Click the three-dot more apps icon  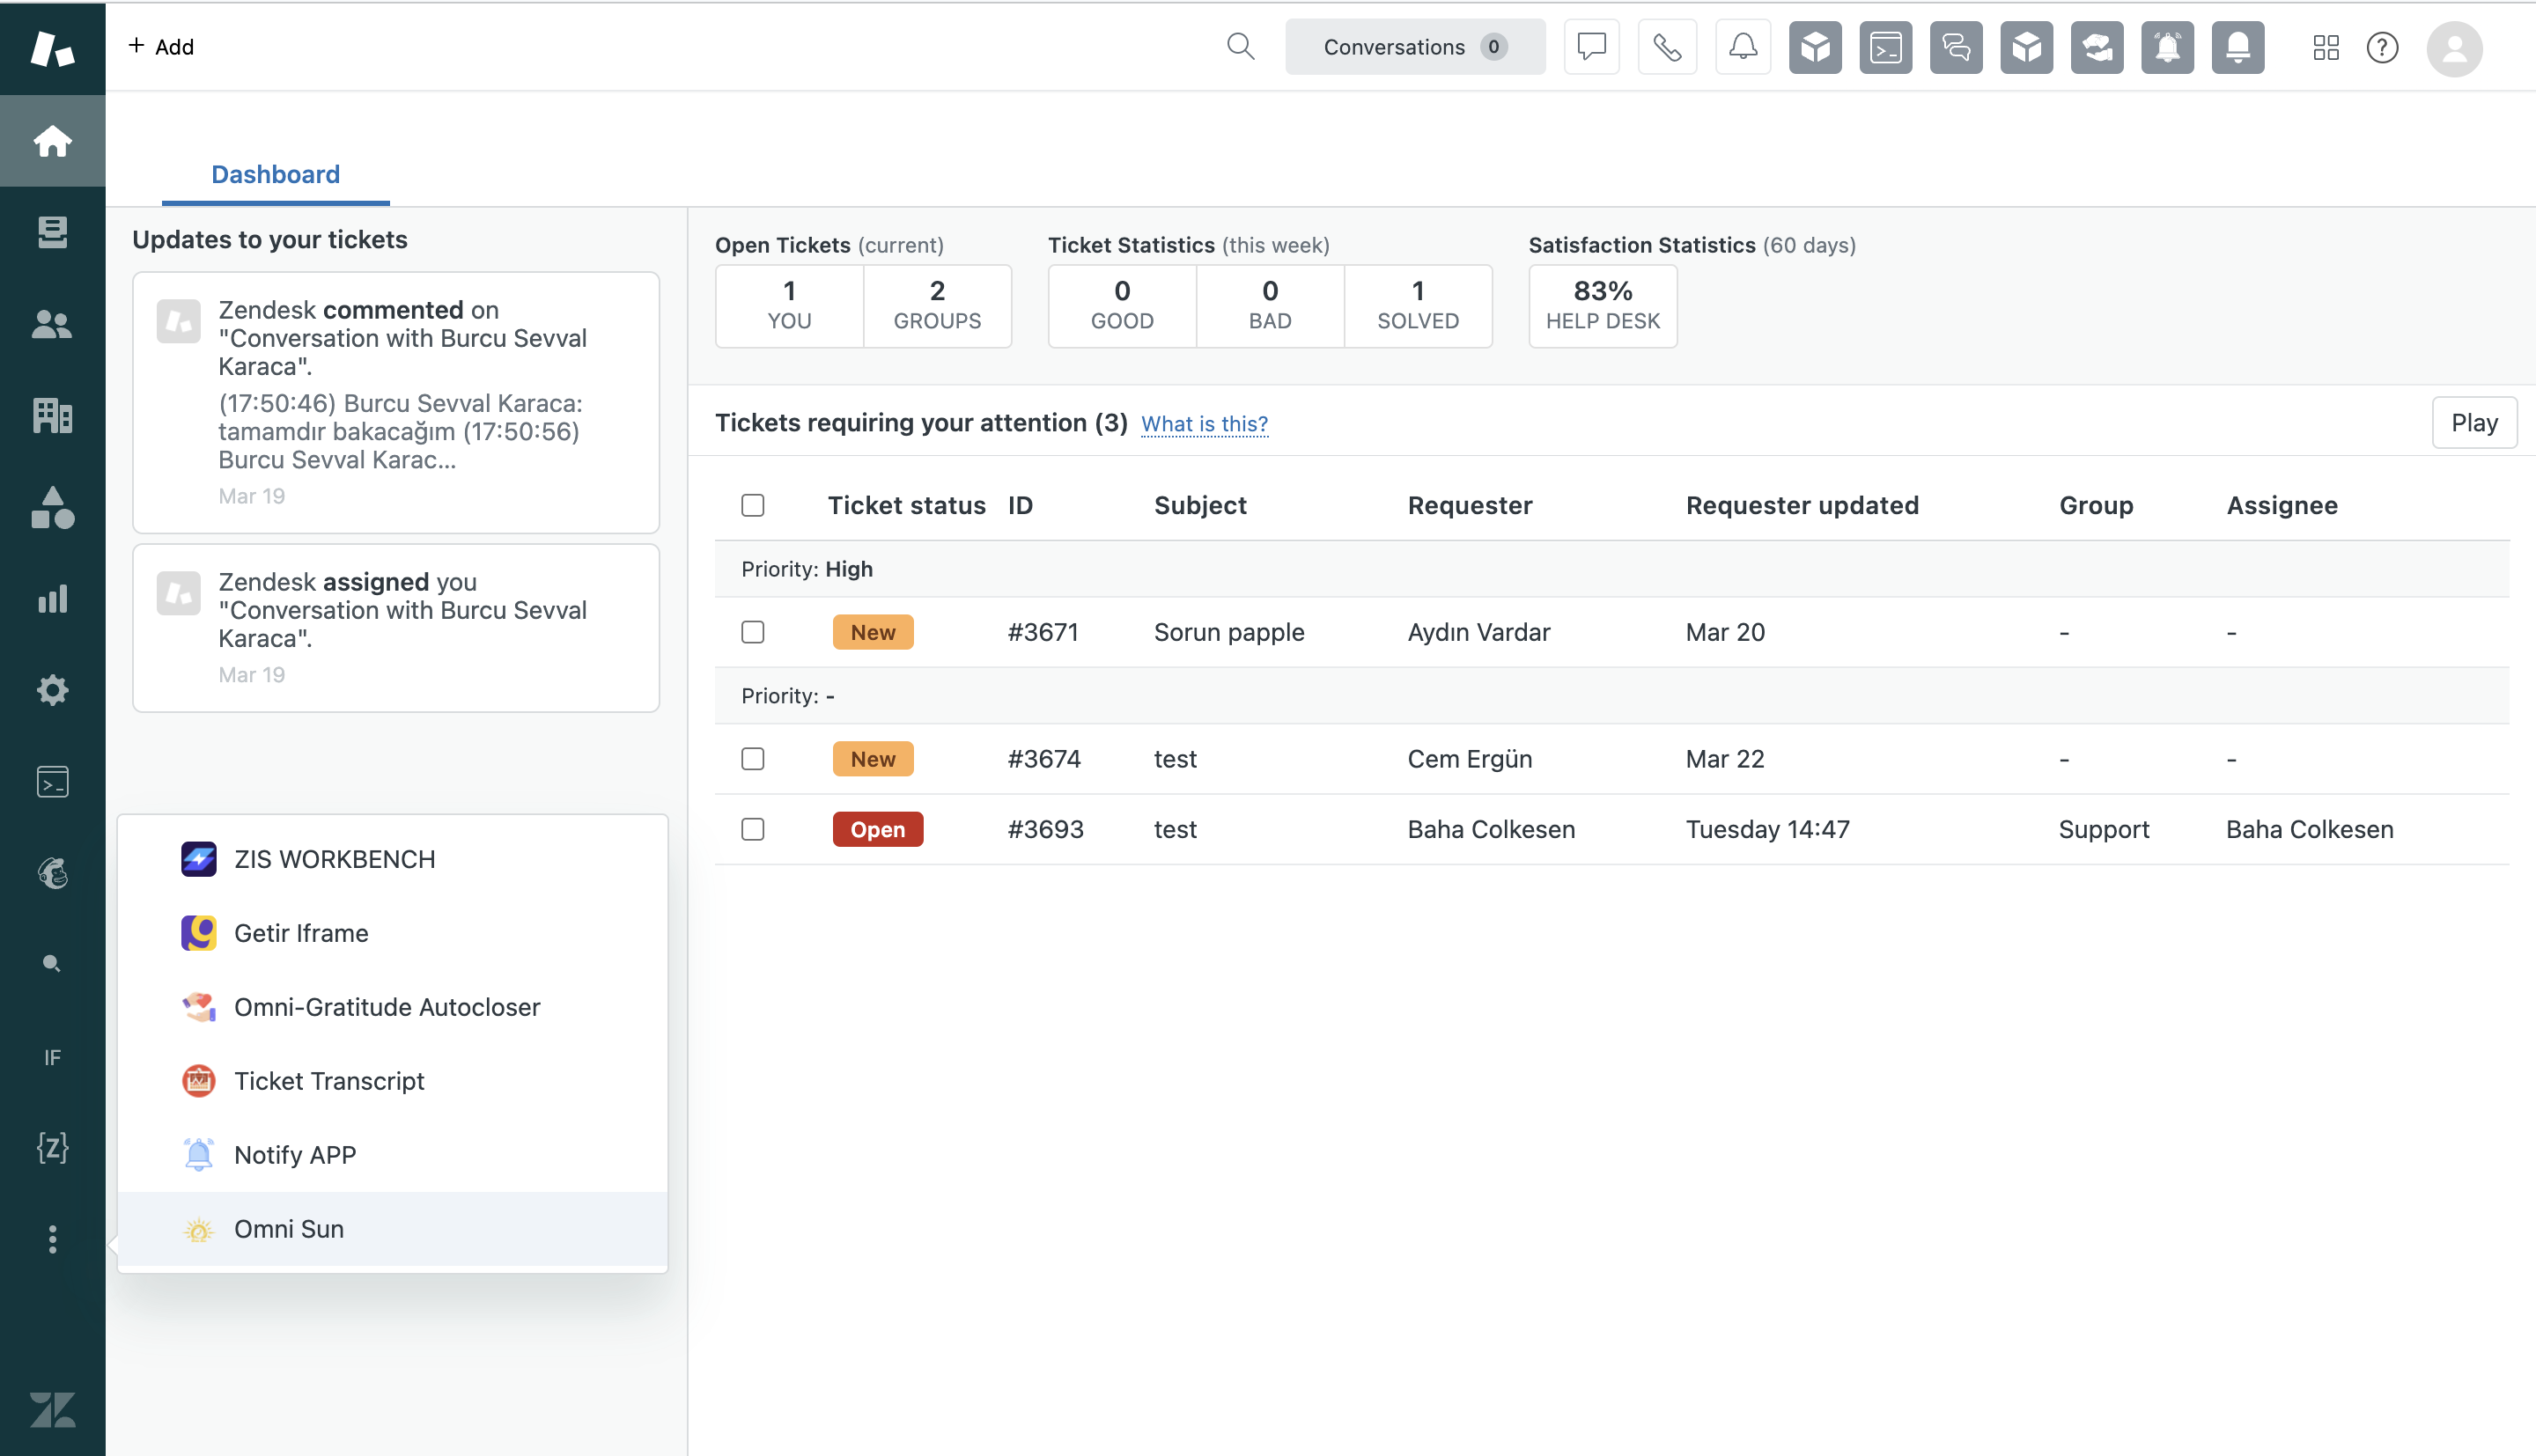pyautogui.click(x=52, y=1239)
